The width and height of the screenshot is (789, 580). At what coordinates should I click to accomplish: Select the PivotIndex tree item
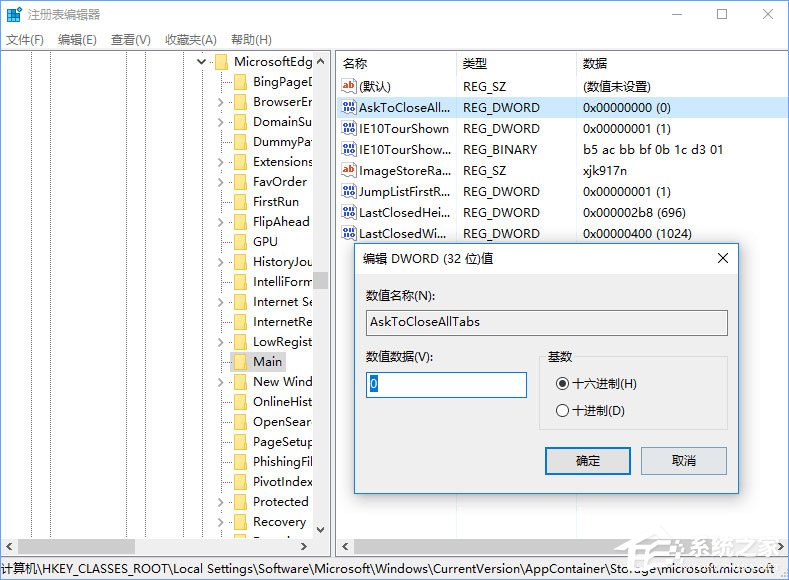point(282,482)
